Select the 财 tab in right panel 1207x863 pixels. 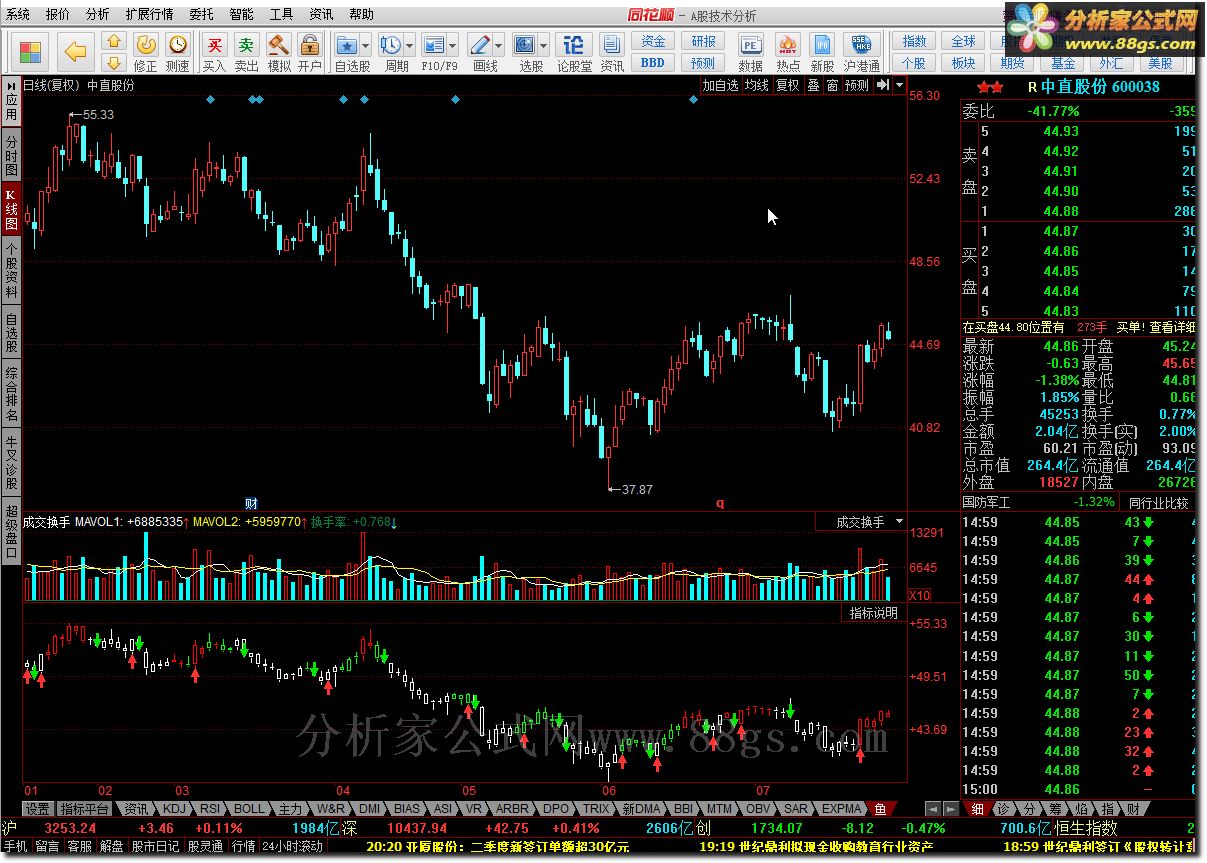1133,808
